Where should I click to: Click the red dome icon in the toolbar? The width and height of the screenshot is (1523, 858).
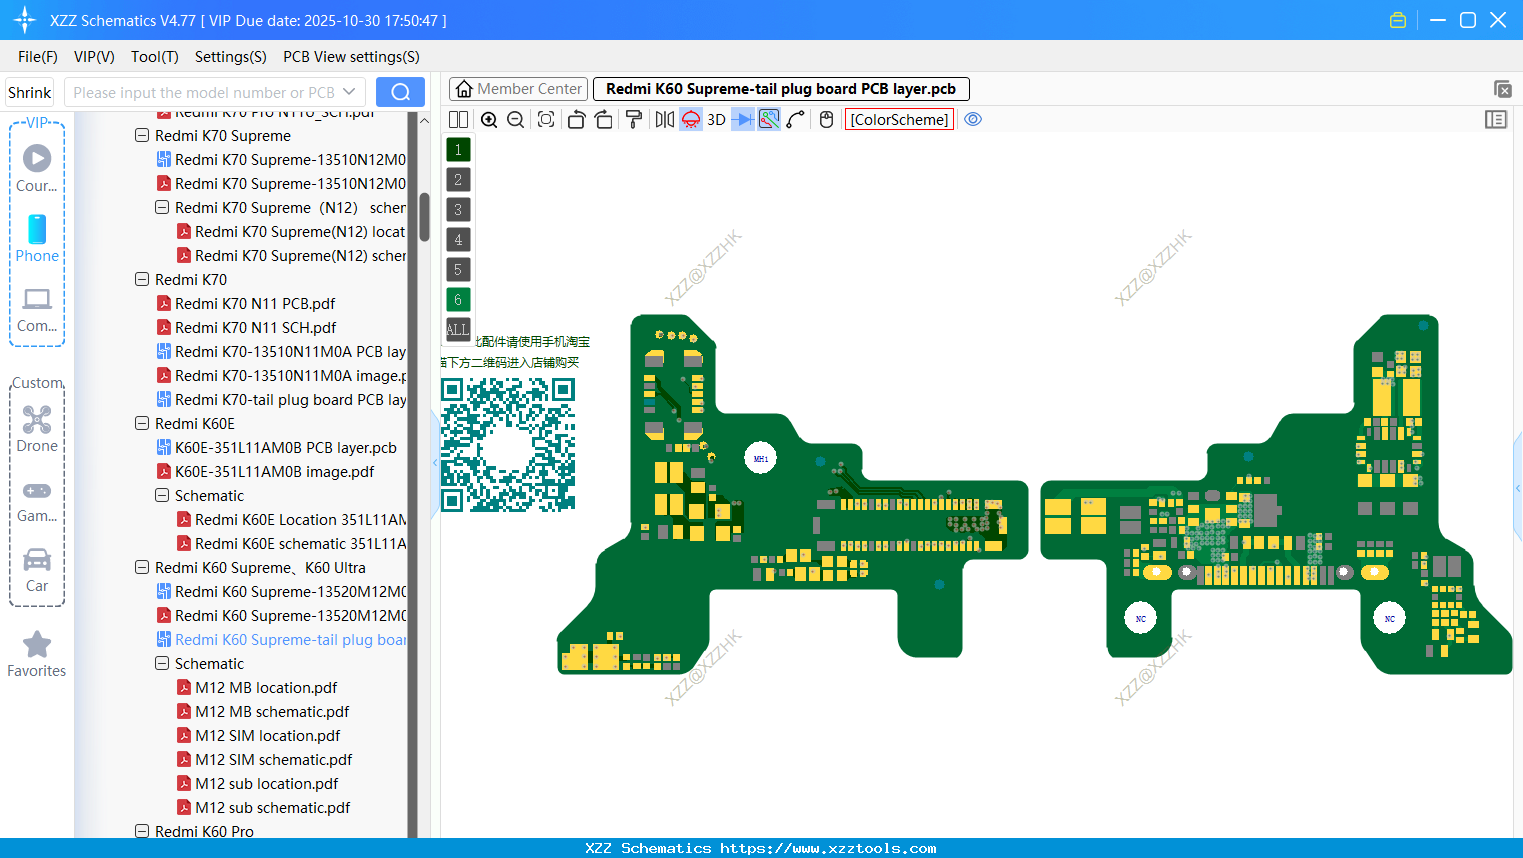[x=691, y=120]
